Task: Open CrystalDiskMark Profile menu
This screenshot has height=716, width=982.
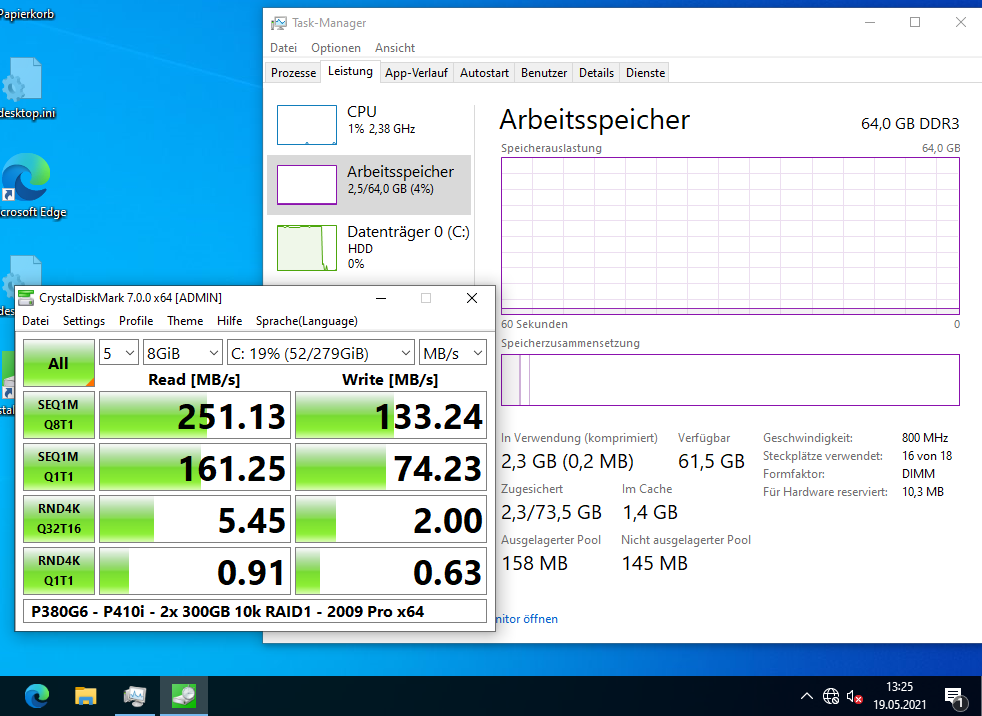Action: pyautogui.click(x=136, y=321)
